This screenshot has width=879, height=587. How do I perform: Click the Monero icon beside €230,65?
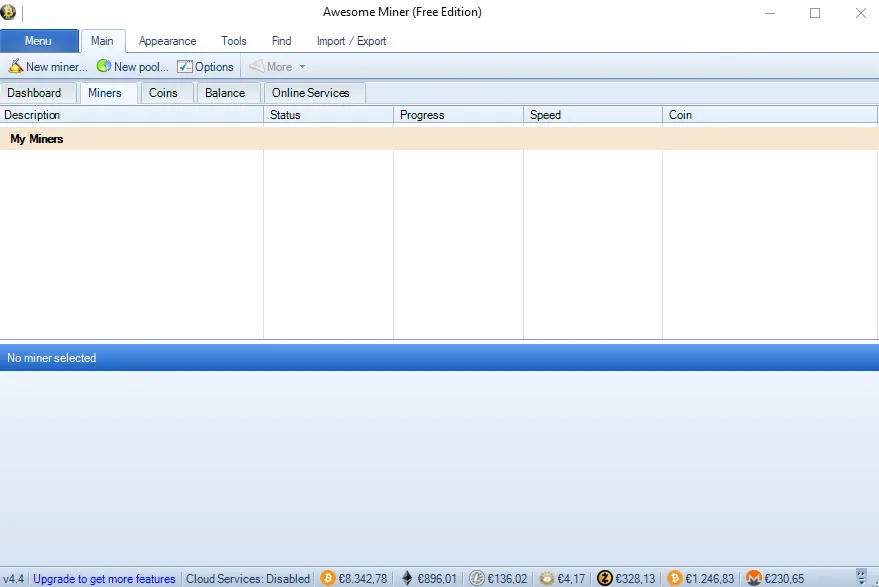(x=754, y=578)
